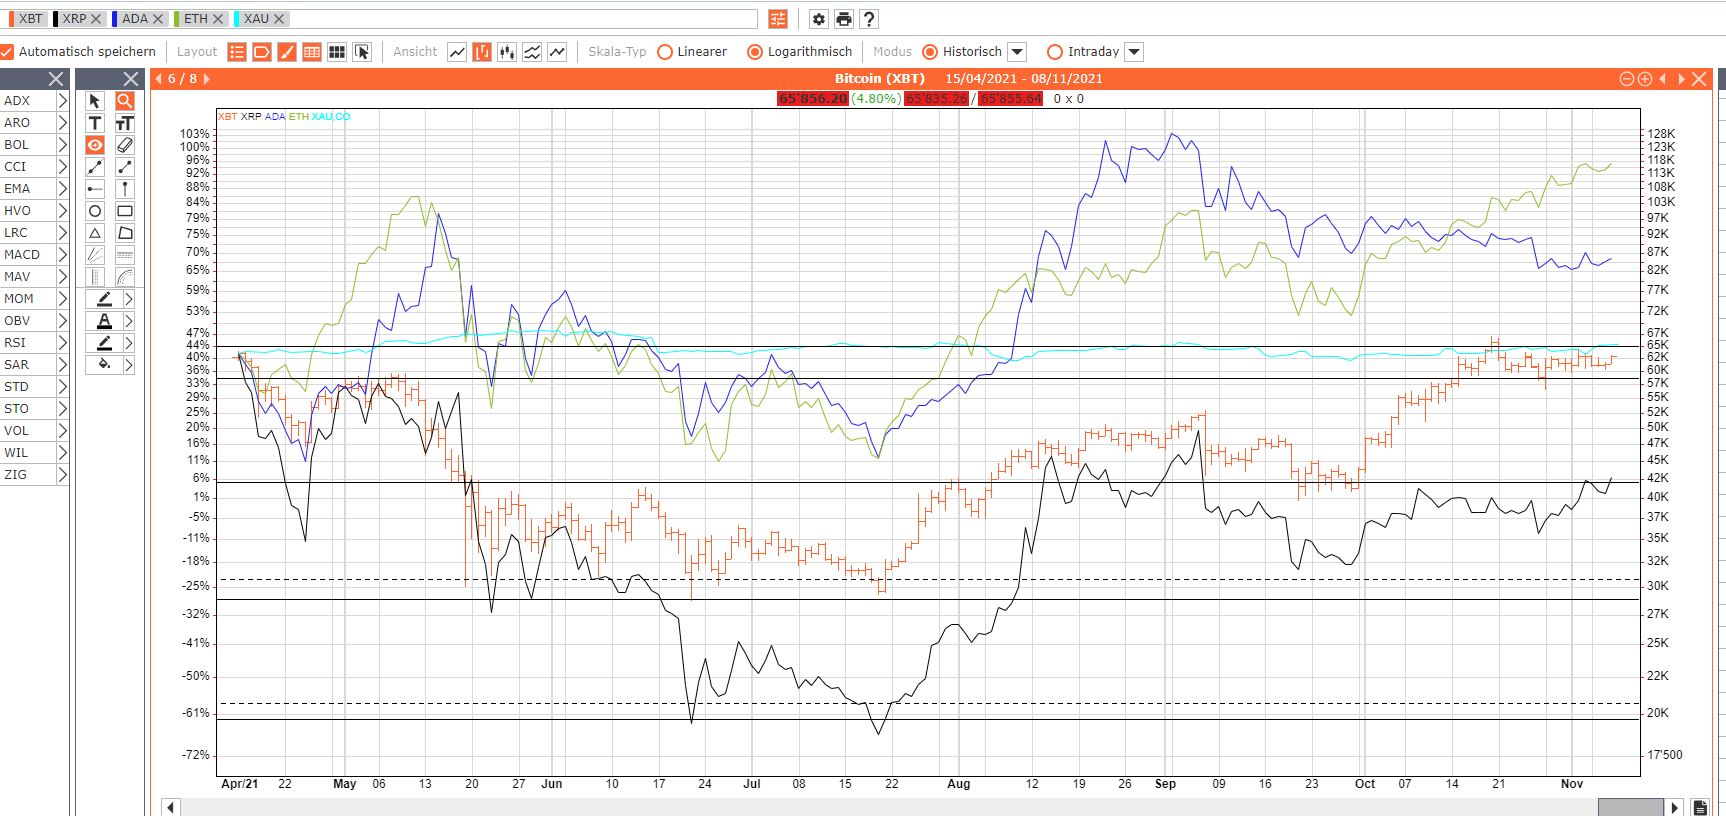
Task: Select the text tool
Action: [95, 123]
